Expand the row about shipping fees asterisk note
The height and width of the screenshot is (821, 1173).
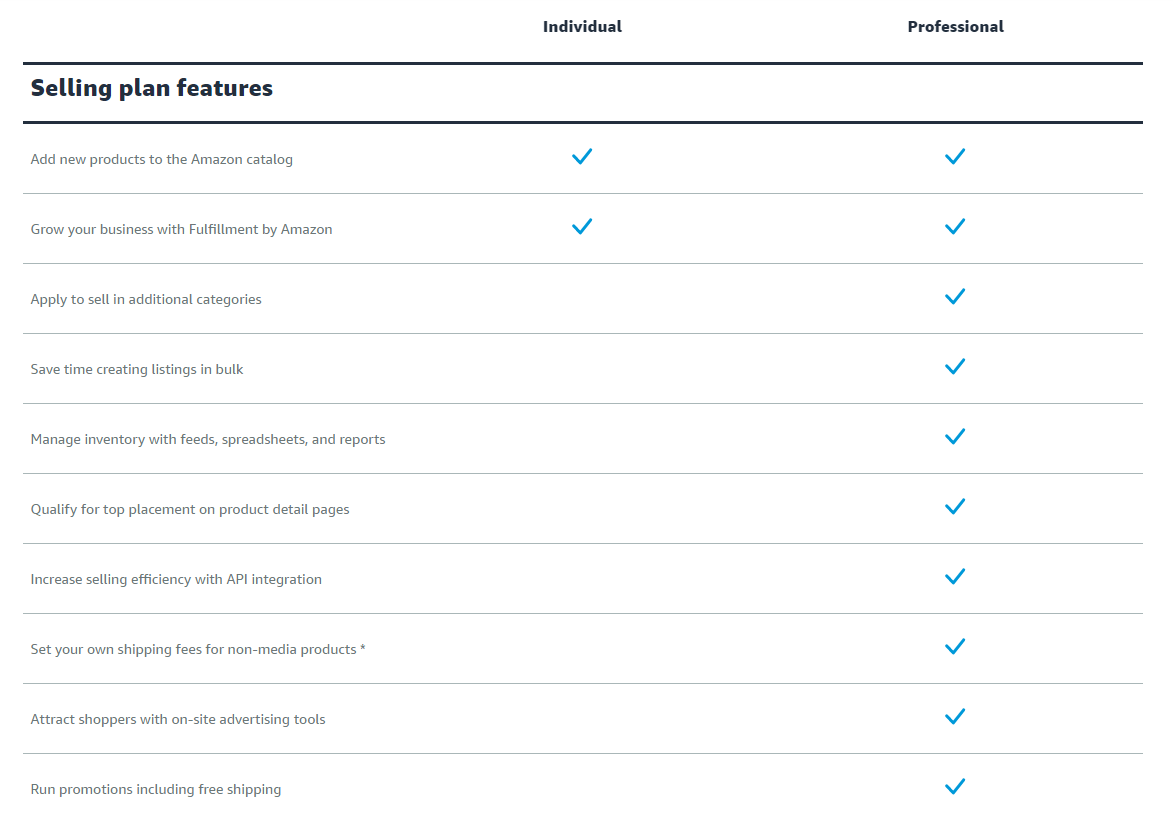point(197,649)
